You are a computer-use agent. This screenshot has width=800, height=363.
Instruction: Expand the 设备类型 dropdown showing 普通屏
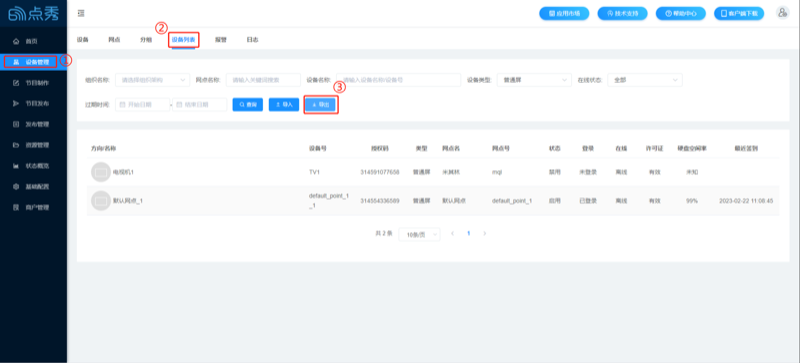tap(534, 80)
